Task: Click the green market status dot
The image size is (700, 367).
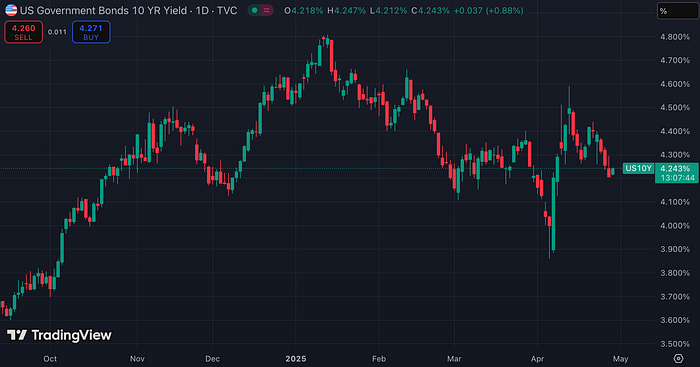Action: pyautogui.click(x=254, y=10)
